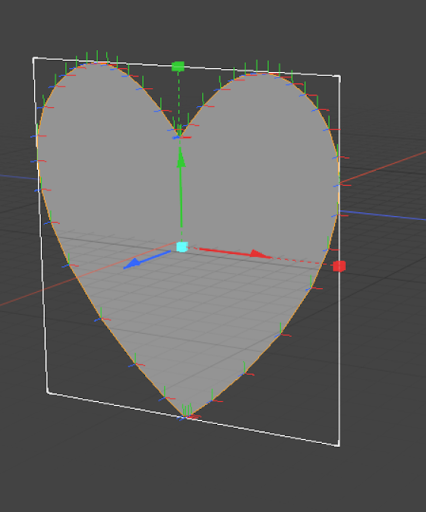
Task: Click the top-left corner of the white bounding box
Action: [x=34, y=59]
